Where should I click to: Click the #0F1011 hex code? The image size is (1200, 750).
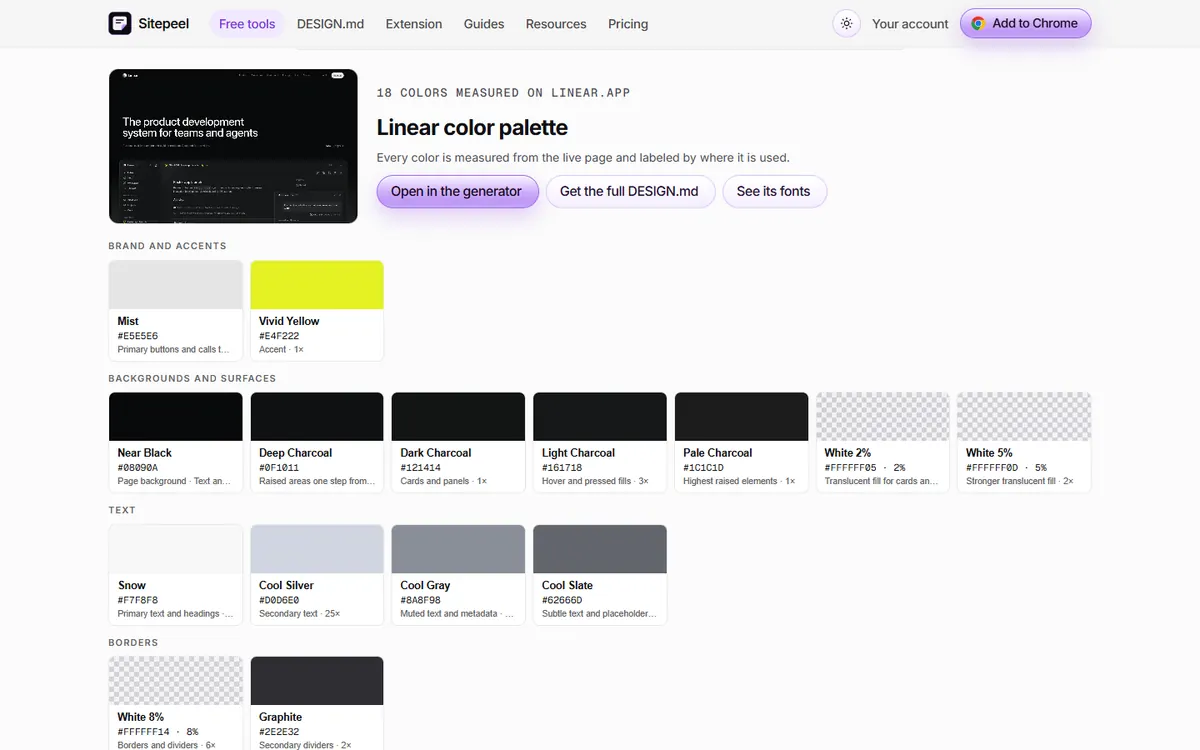(279, 468)
